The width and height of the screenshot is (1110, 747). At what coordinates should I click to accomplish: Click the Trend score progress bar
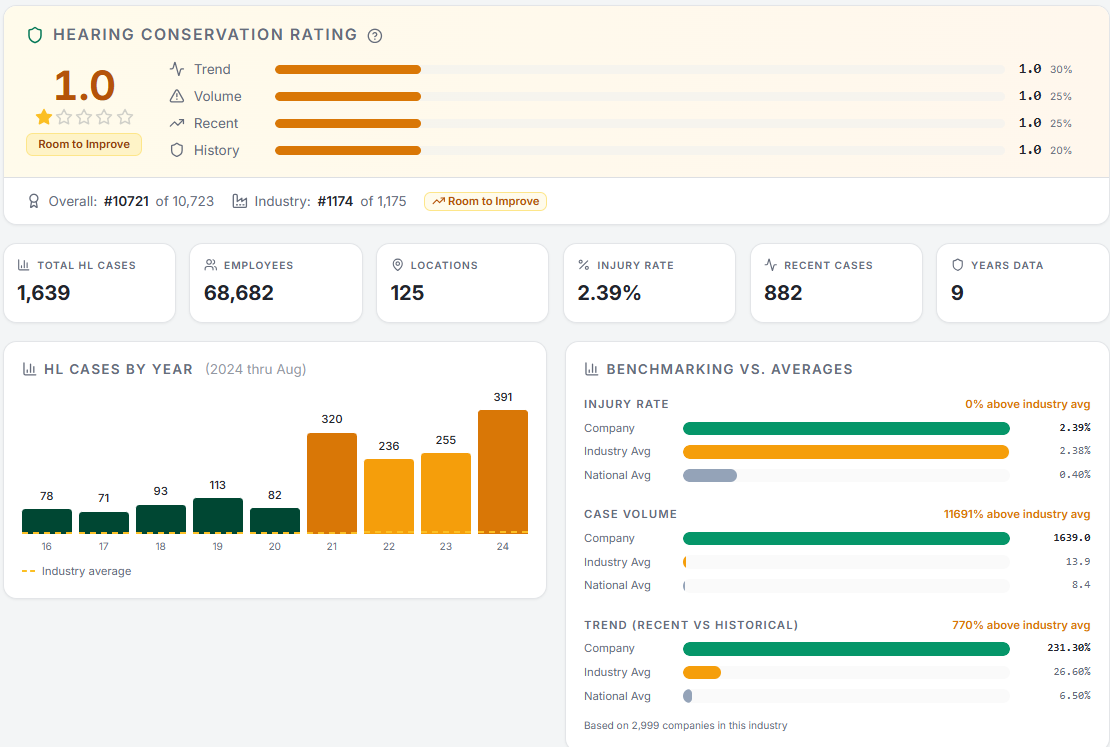[640, 69]
